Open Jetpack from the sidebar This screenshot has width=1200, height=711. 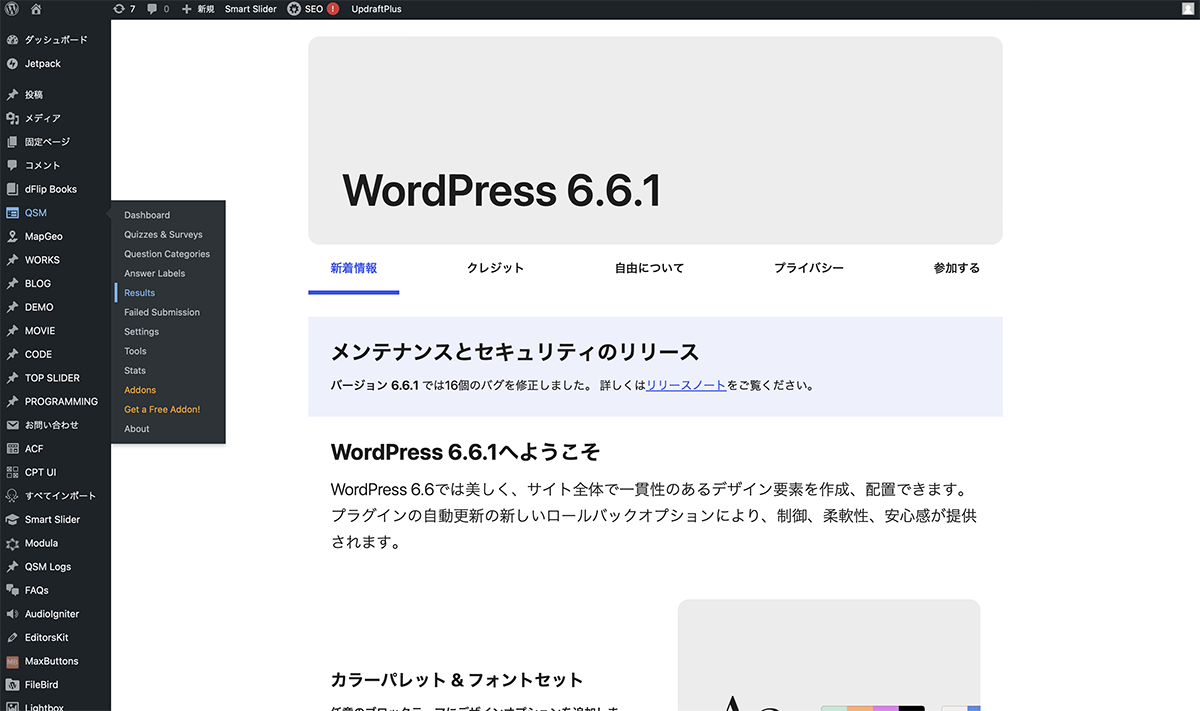pyautogui.click(x=42, y=64)
